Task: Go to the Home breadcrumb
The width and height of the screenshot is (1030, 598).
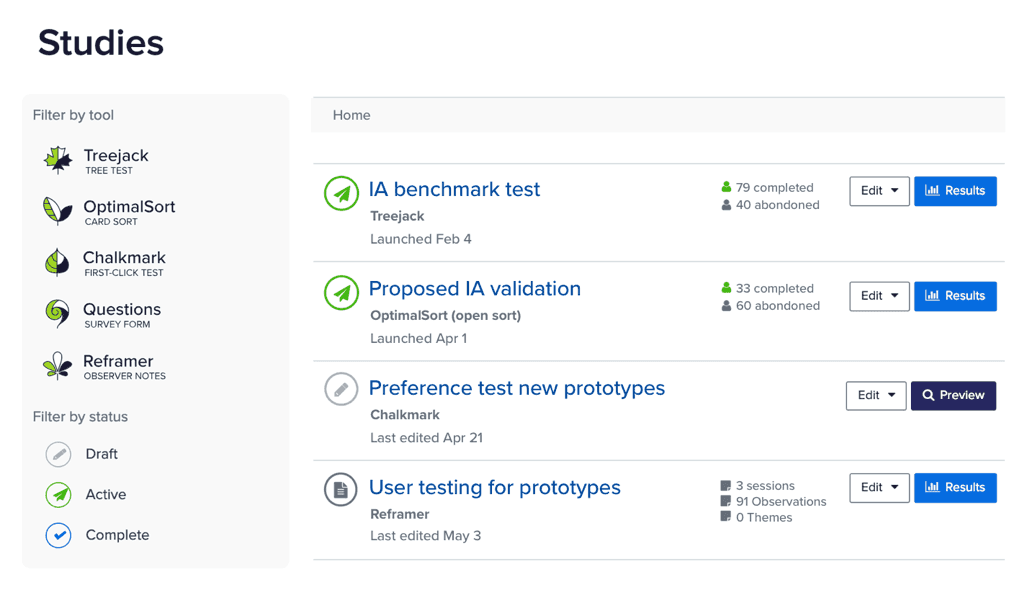Action: pos(351,116)
